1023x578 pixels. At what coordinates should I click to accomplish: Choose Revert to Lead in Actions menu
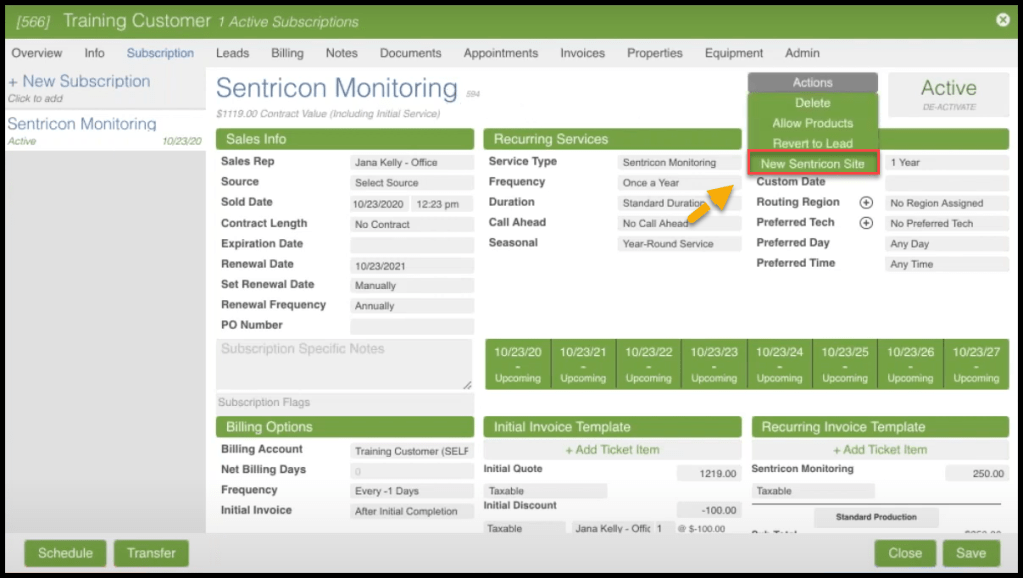pyautogui.click(x=812, y=144)
